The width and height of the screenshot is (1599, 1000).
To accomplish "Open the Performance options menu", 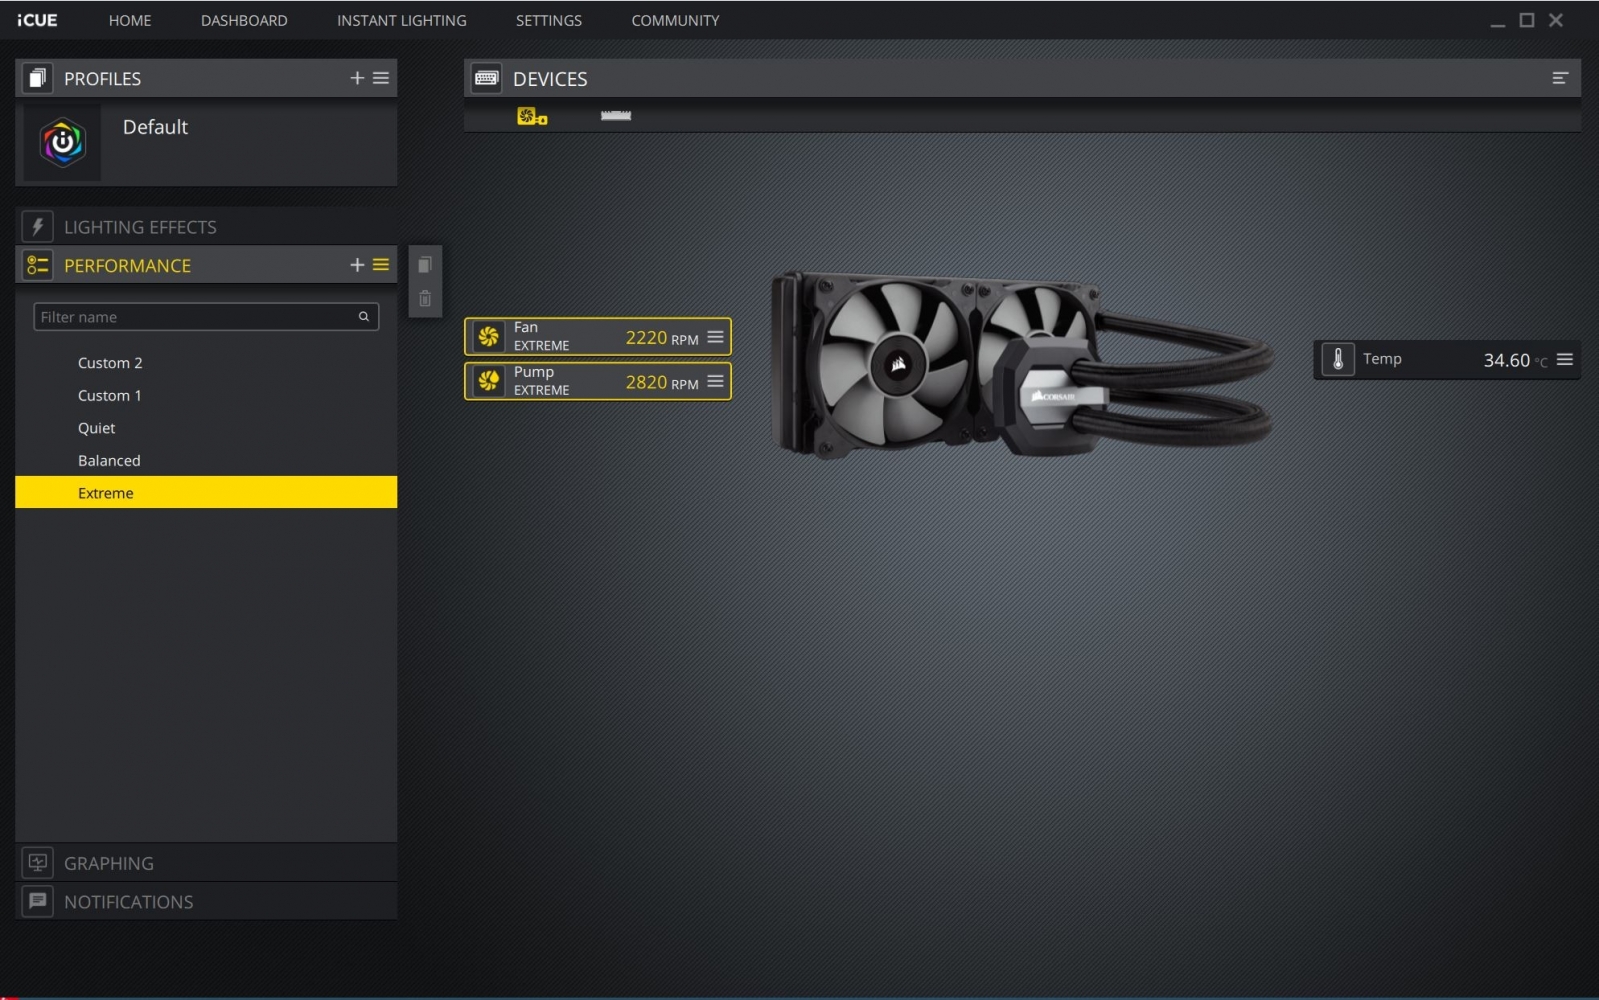I will [381, 265].
